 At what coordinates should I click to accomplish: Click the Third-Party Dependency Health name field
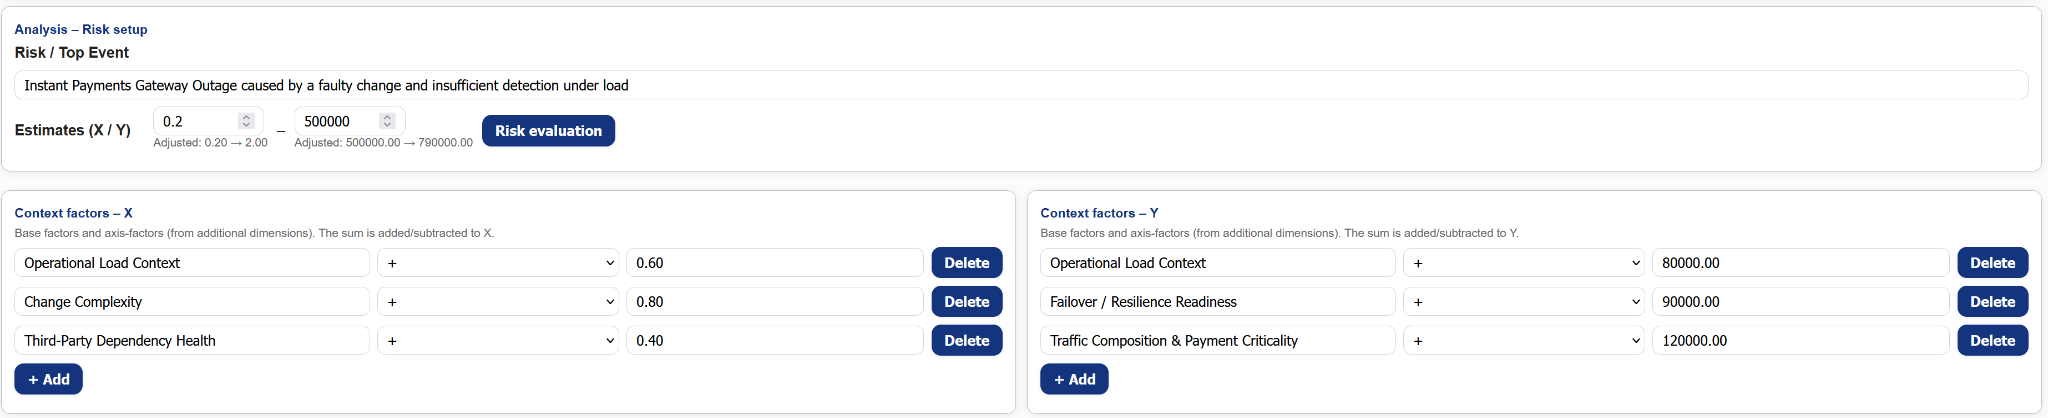coord(192,341)
